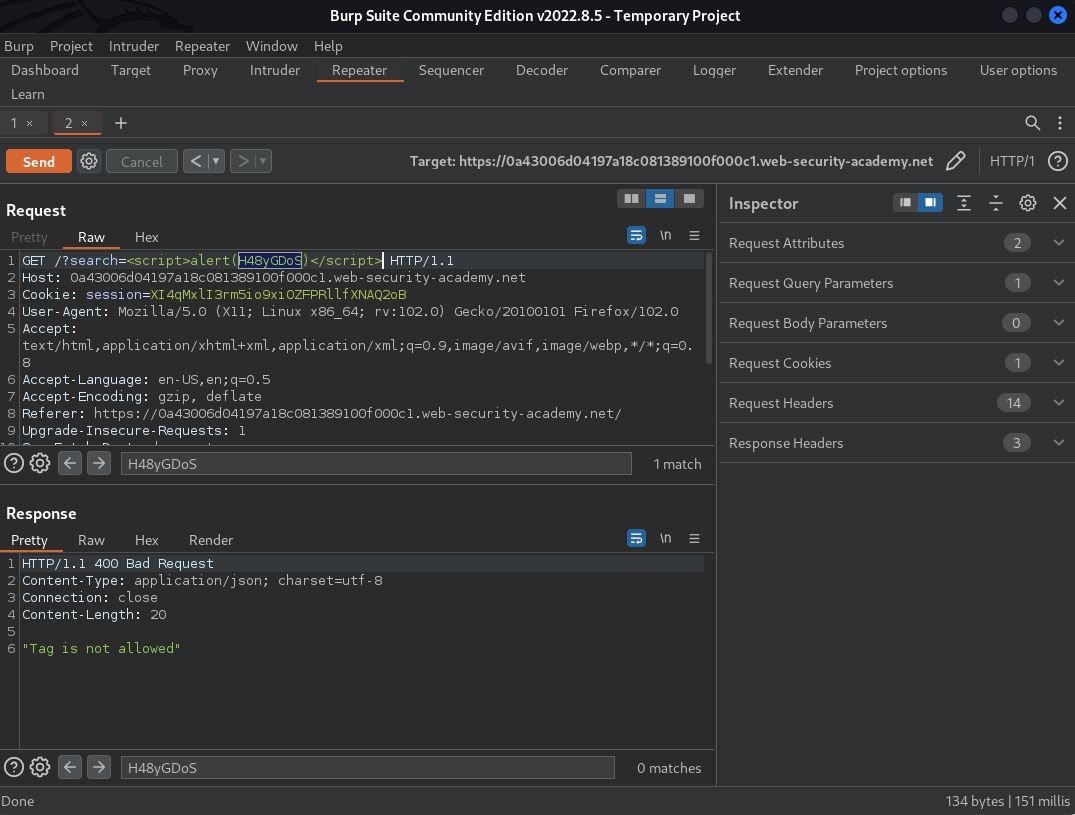Open the Project menu
The width and height of the screenshot is (1075, 815).
coord(71,46)
